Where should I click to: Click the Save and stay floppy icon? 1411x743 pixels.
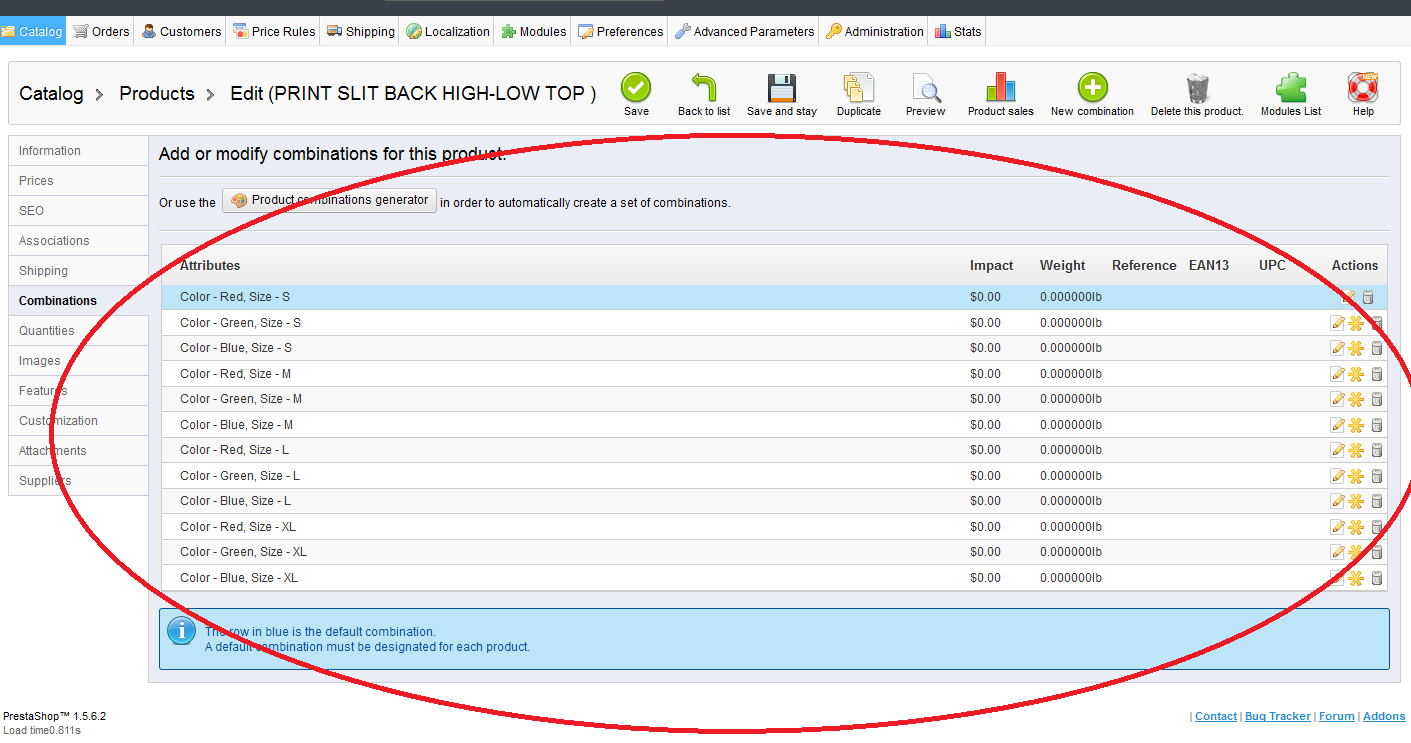[x=782, y=88]
